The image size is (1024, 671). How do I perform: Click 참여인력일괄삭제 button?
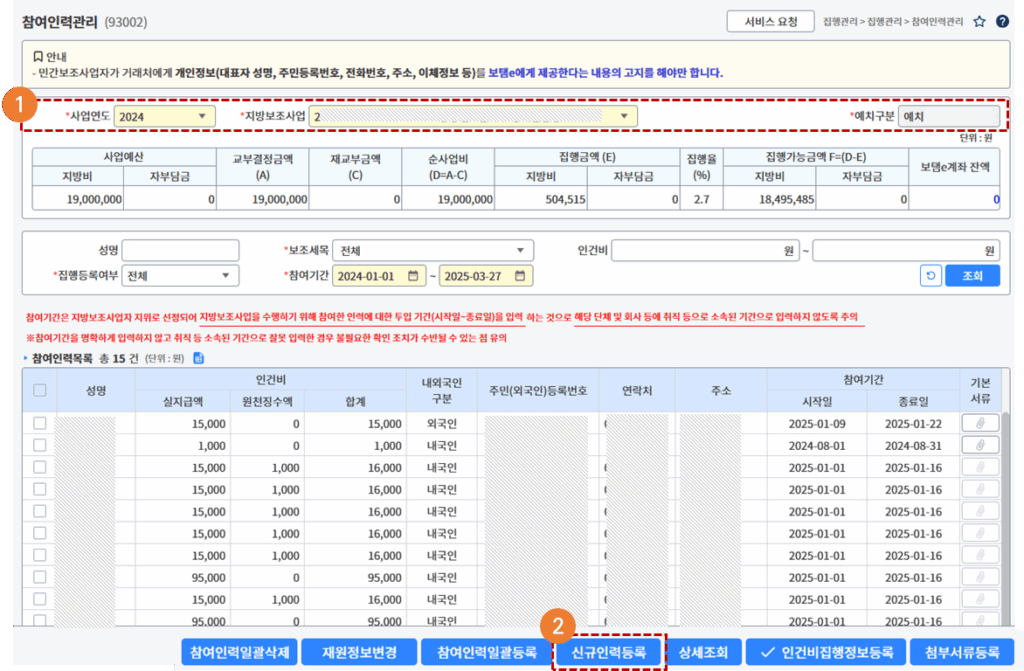(x=240, y=652)
